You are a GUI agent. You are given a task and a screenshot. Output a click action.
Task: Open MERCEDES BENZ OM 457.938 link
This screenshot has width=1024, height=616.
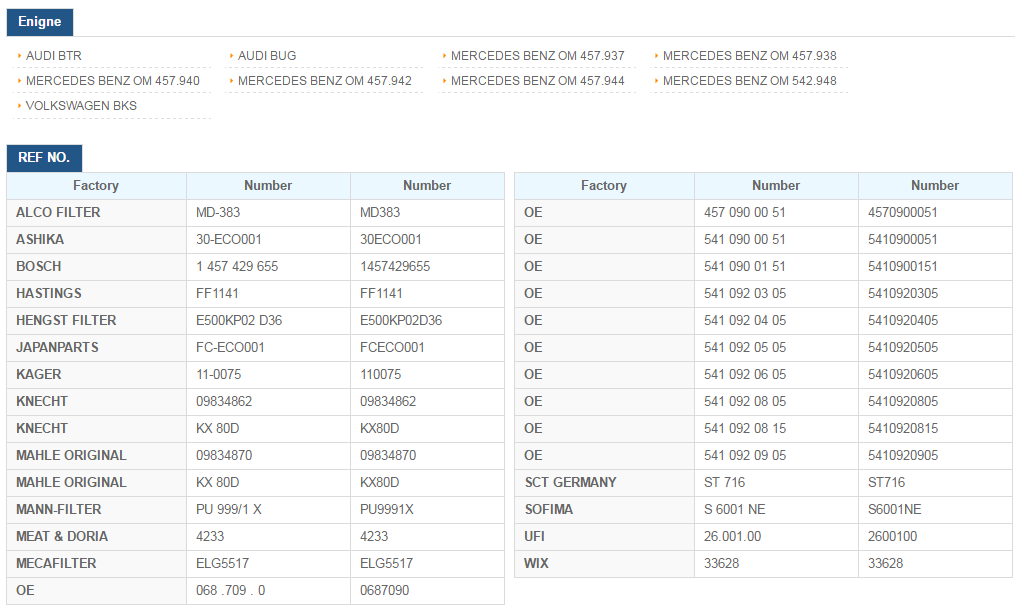[749, 56]
